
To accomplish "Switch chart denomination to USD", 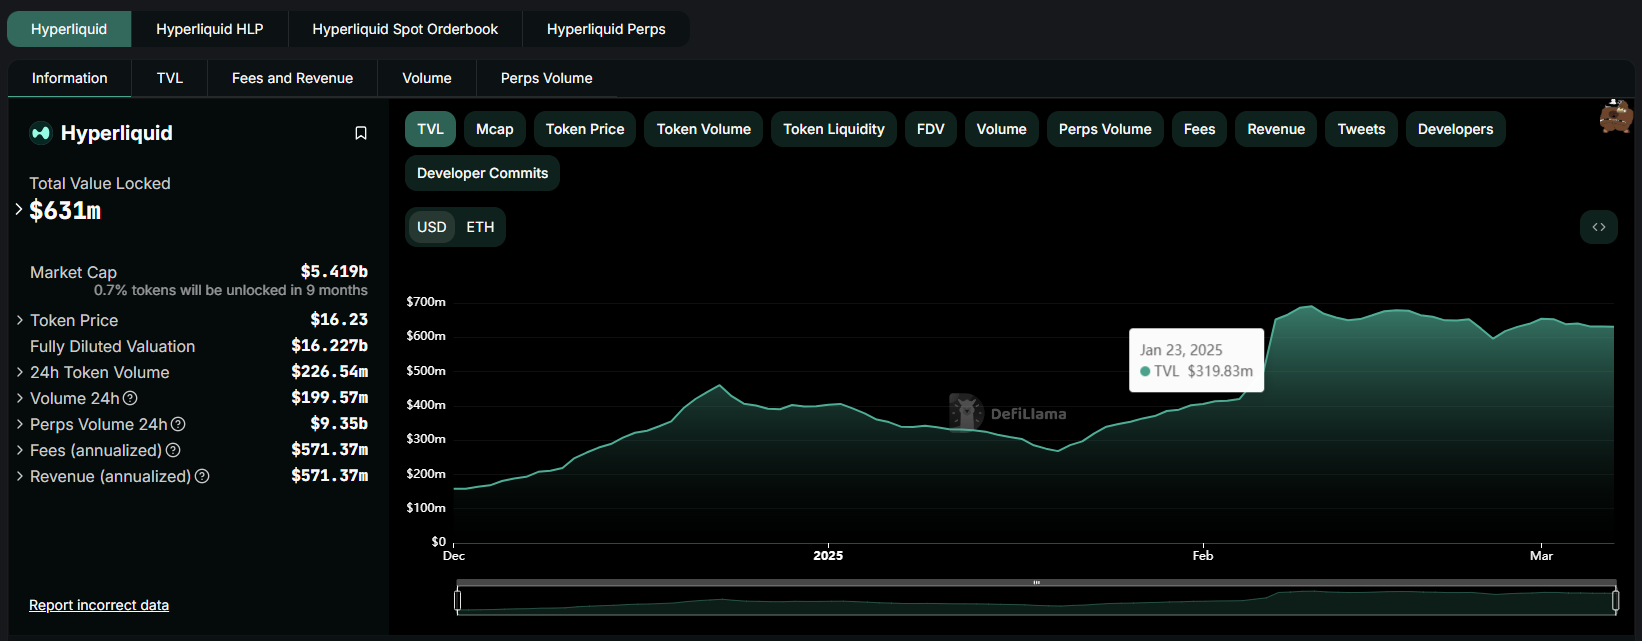I will click(432, 227).
